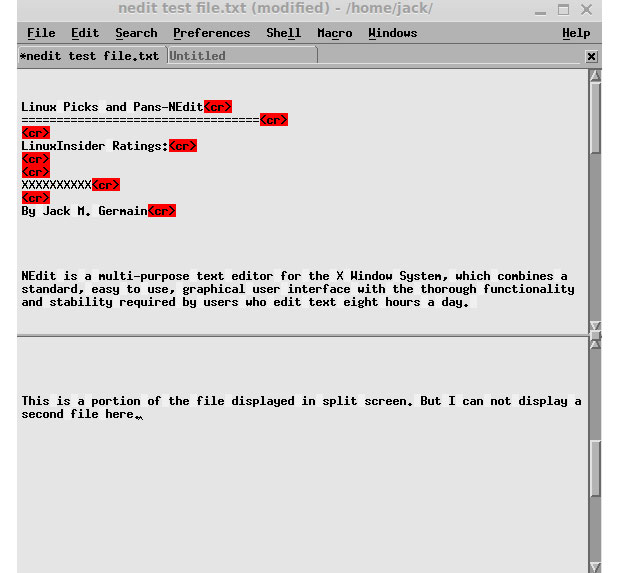Click the row of equals signs

[x=140, y=120]
